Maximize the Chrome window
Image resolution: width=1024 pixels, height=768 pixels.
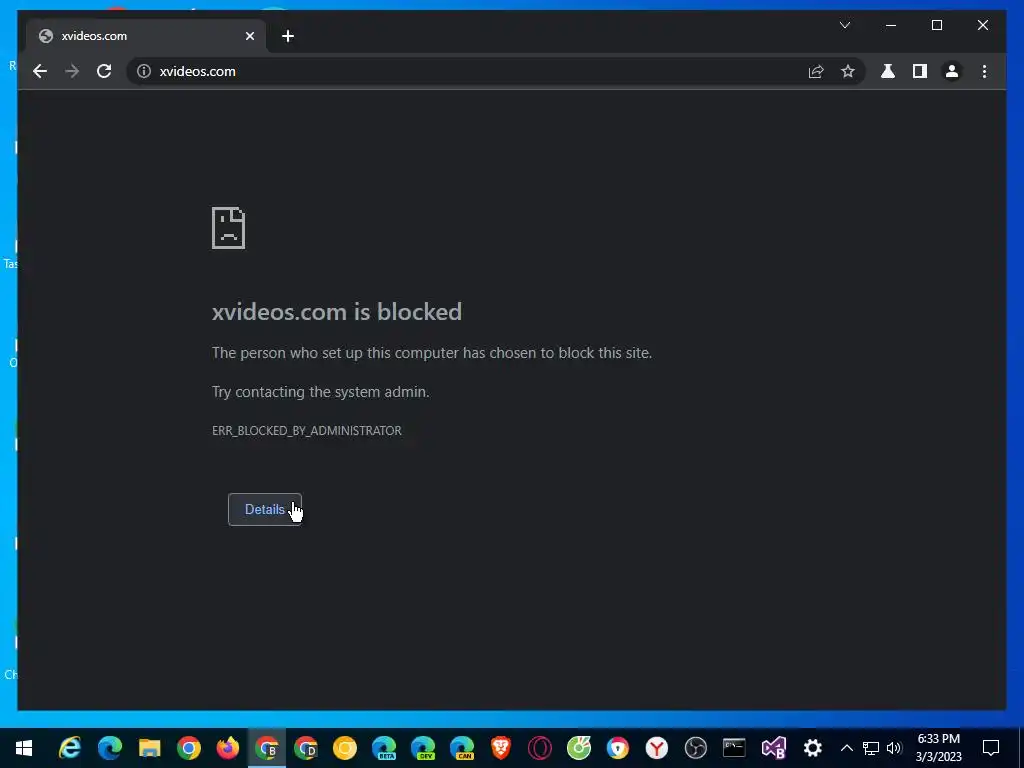936,25
